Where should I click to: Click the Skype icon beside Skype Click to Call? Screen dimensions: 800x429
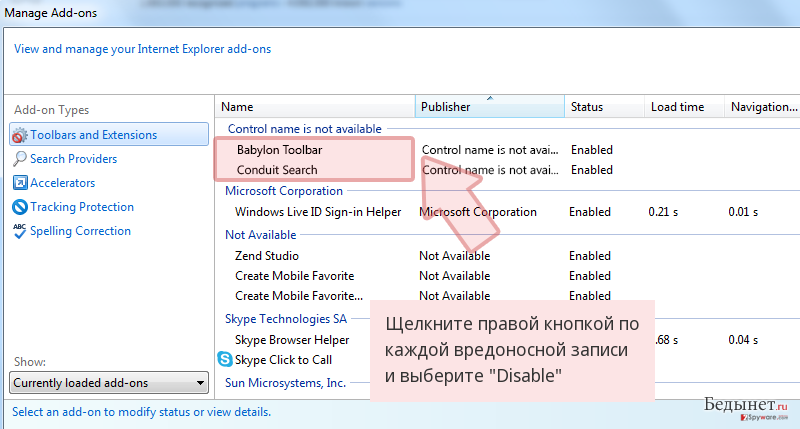(225, 359)
